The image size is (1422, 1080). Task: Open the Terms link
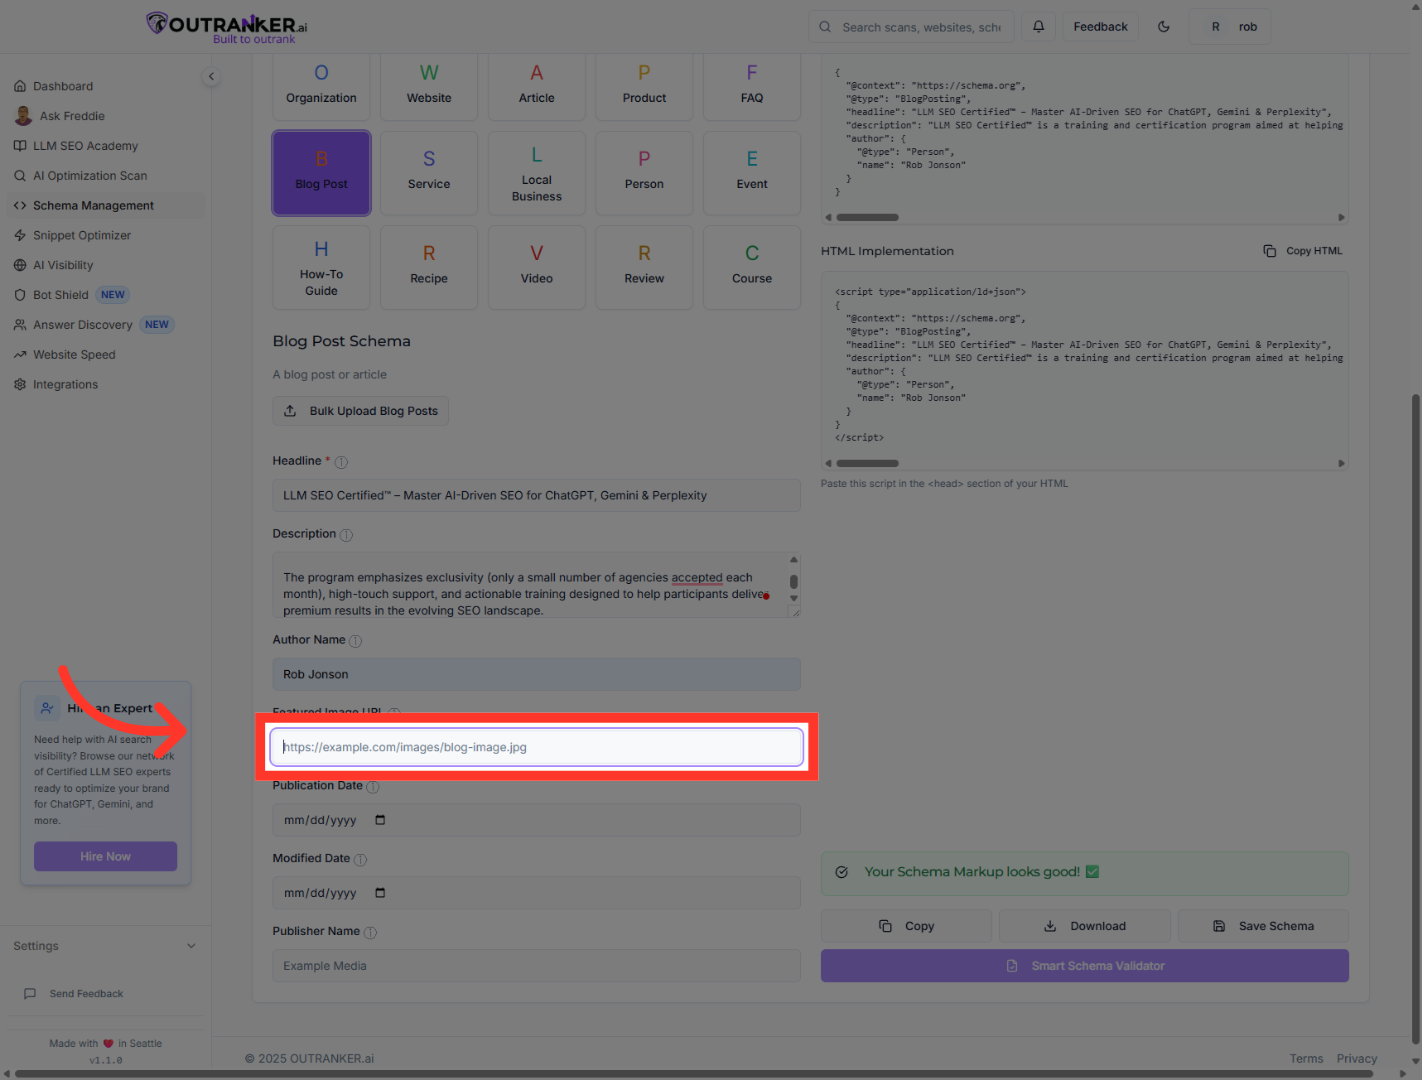pos(1306,1059)
